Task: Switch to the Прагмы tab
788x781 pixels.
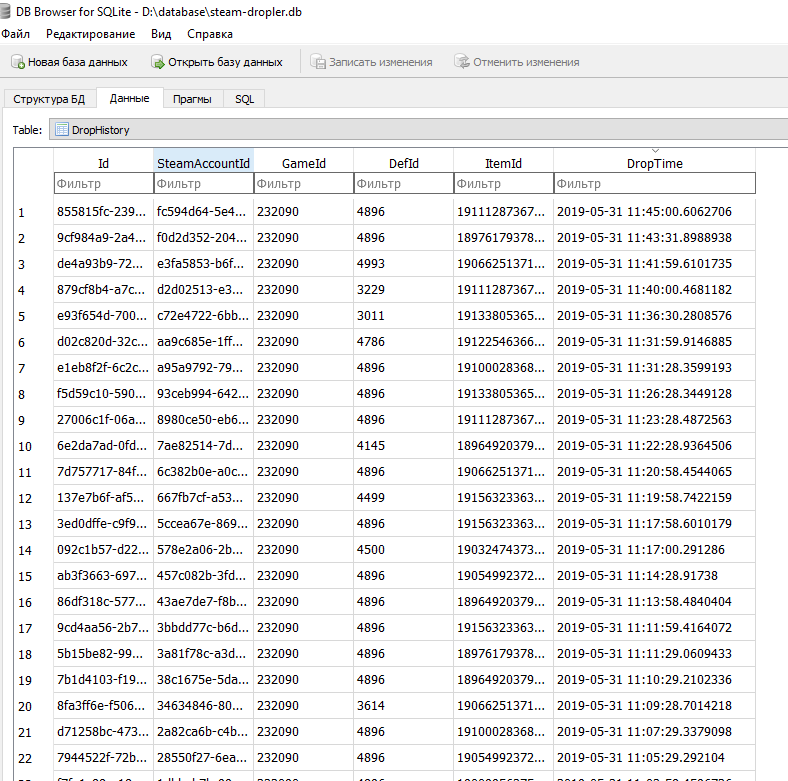Action: coord(192,99)
